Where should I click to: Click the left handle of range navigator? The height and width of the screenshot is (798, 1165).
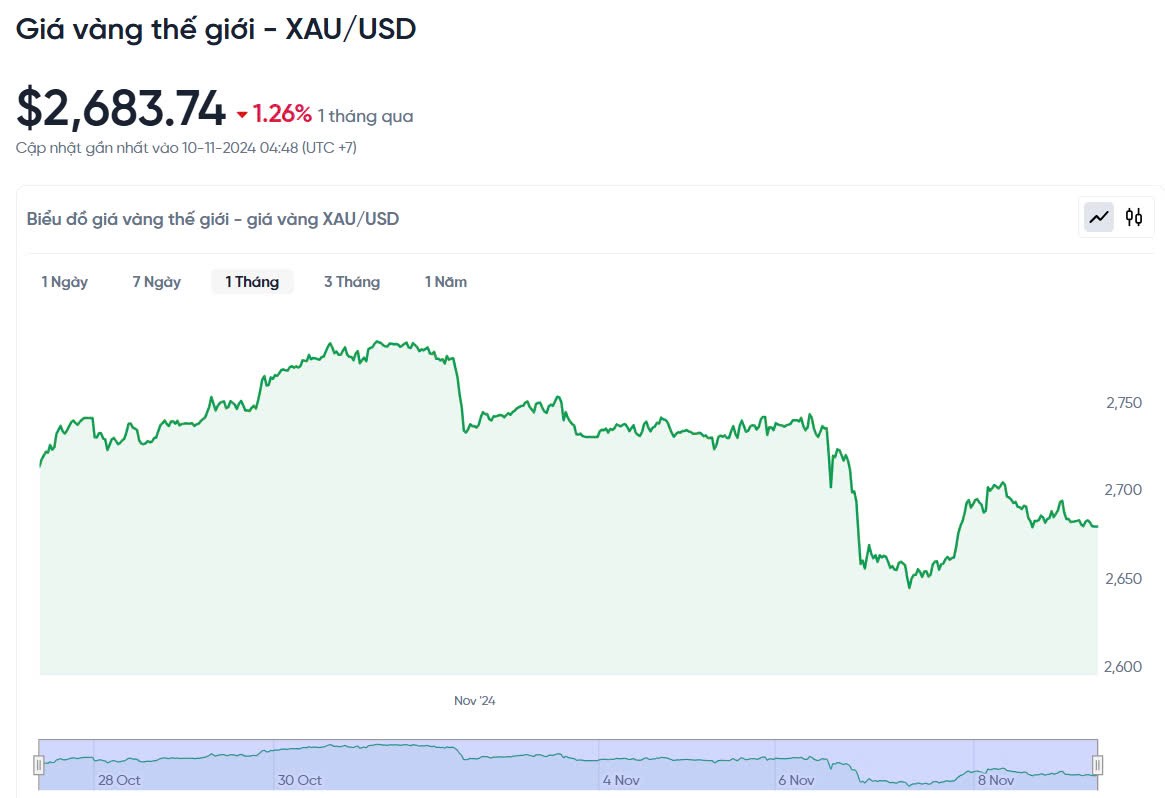pyautogui.click(x=39, y=765)
